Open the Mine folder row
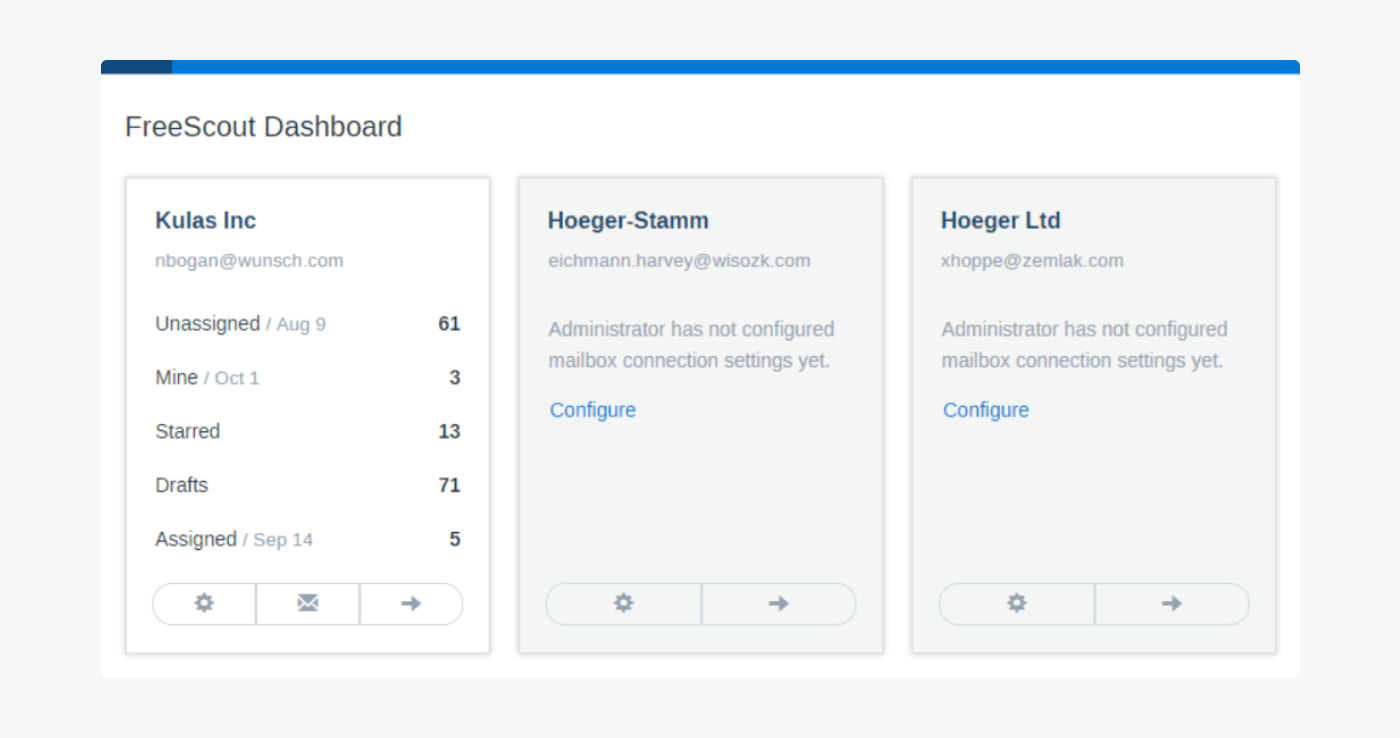Viewport: 1400px width, 738px height. [308, 378]
